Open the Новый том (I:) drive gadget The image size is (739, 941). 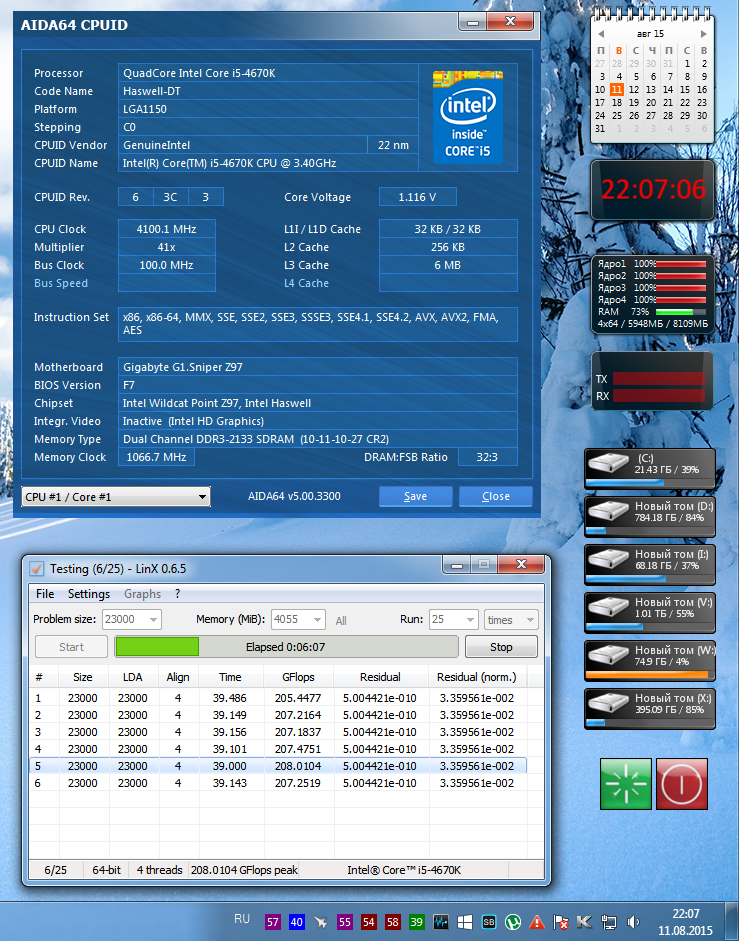click(x=650, y=565)
